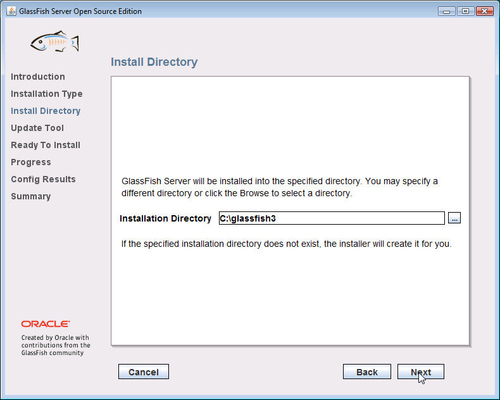Maximize the installer window
This screenshot has width=500, height=400.
pyautogui.click(x=465, y=11)
